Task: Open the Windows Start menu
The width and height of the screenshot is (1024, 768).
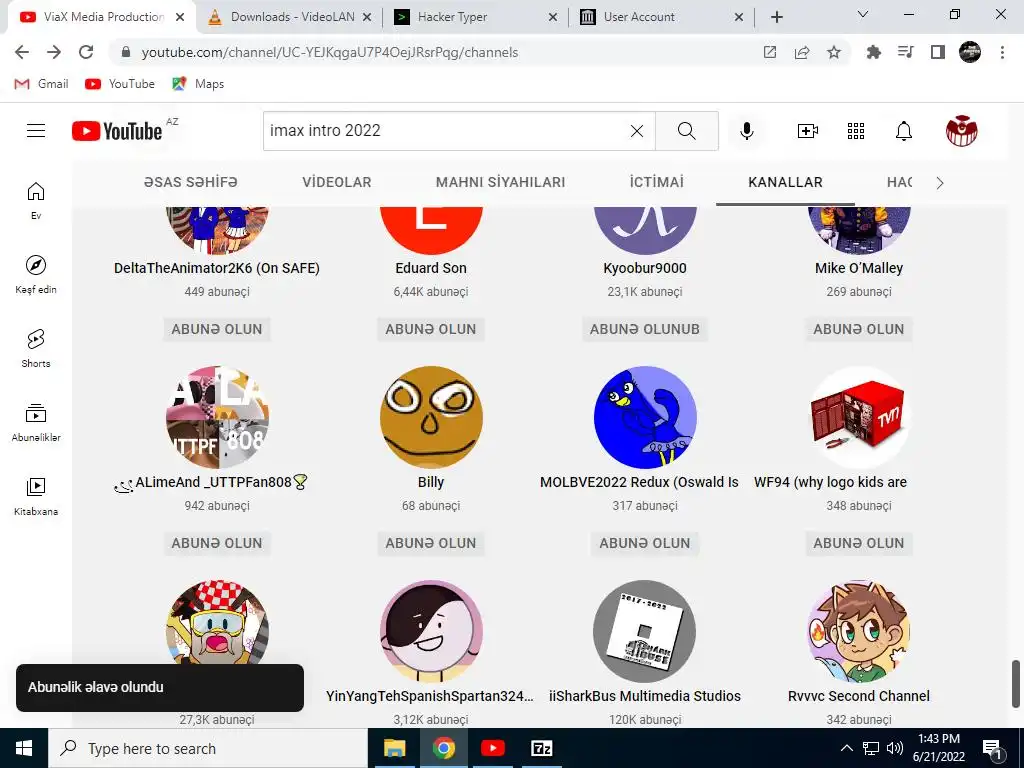Action: (x=24, y=748)
